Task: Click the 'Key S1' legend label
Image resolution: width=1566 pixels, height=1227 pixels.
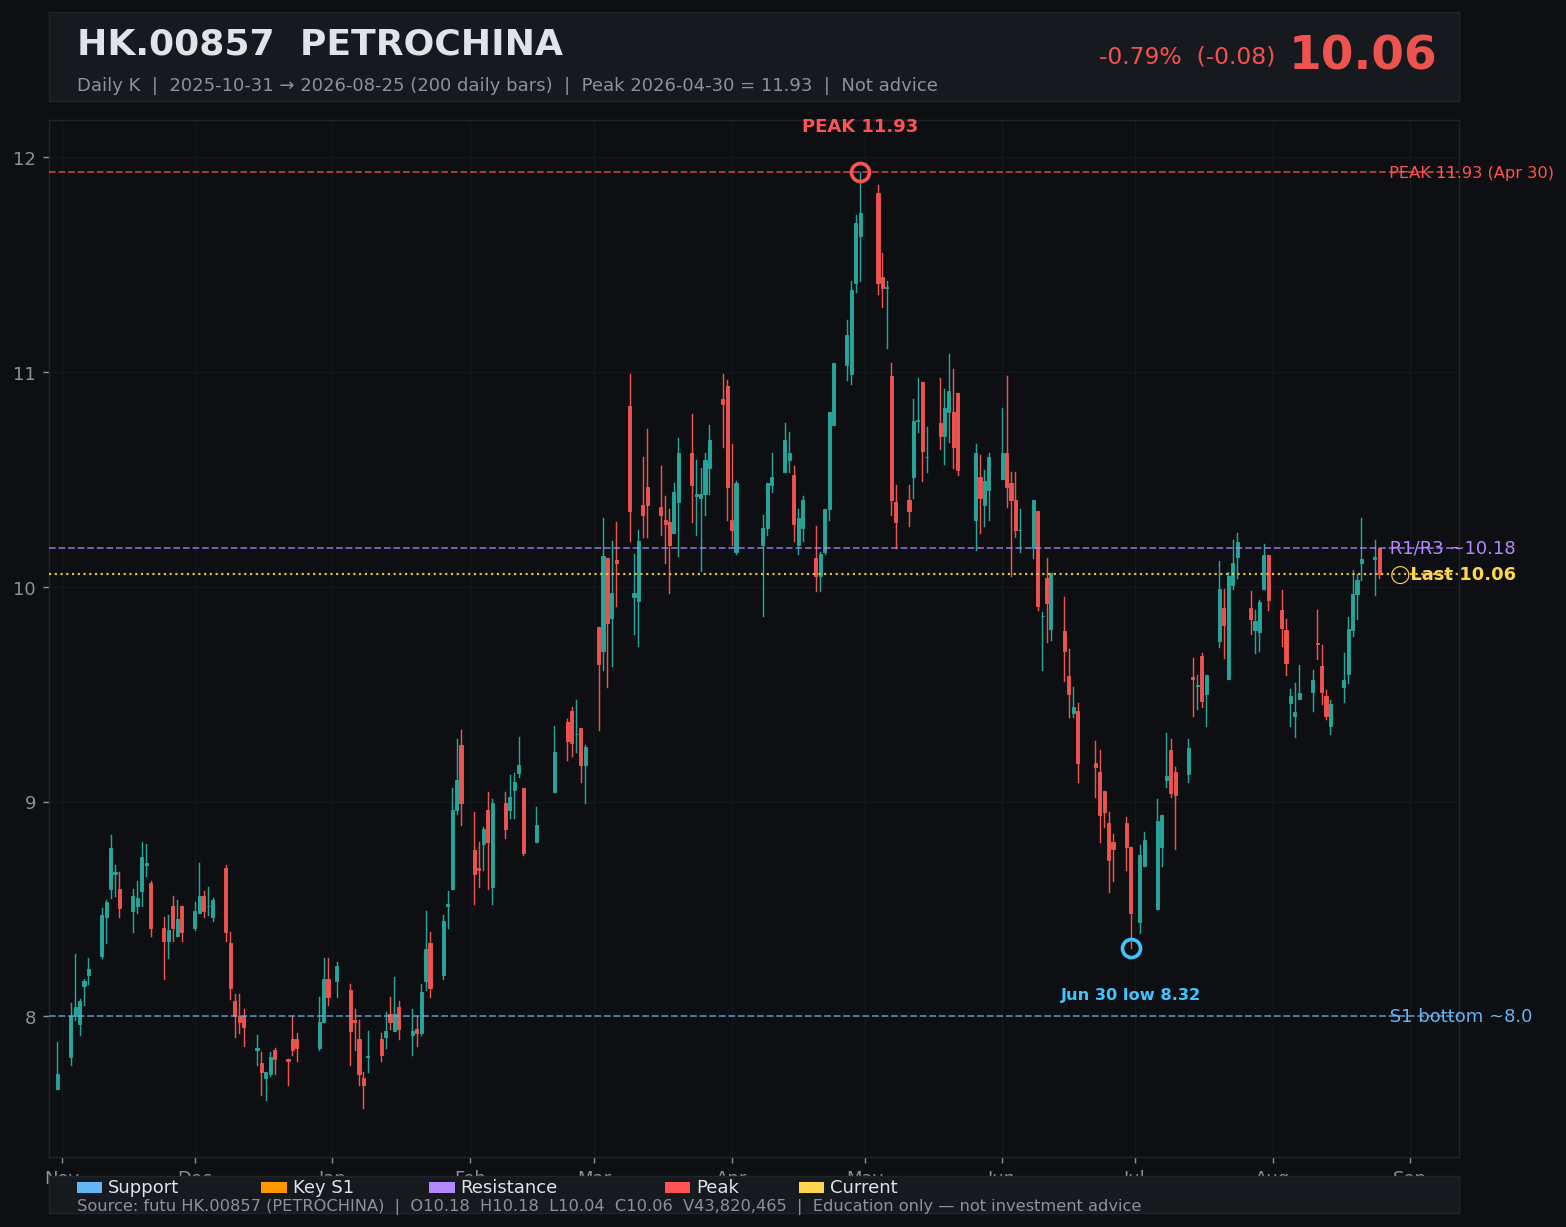Action: coord(323,1187)
